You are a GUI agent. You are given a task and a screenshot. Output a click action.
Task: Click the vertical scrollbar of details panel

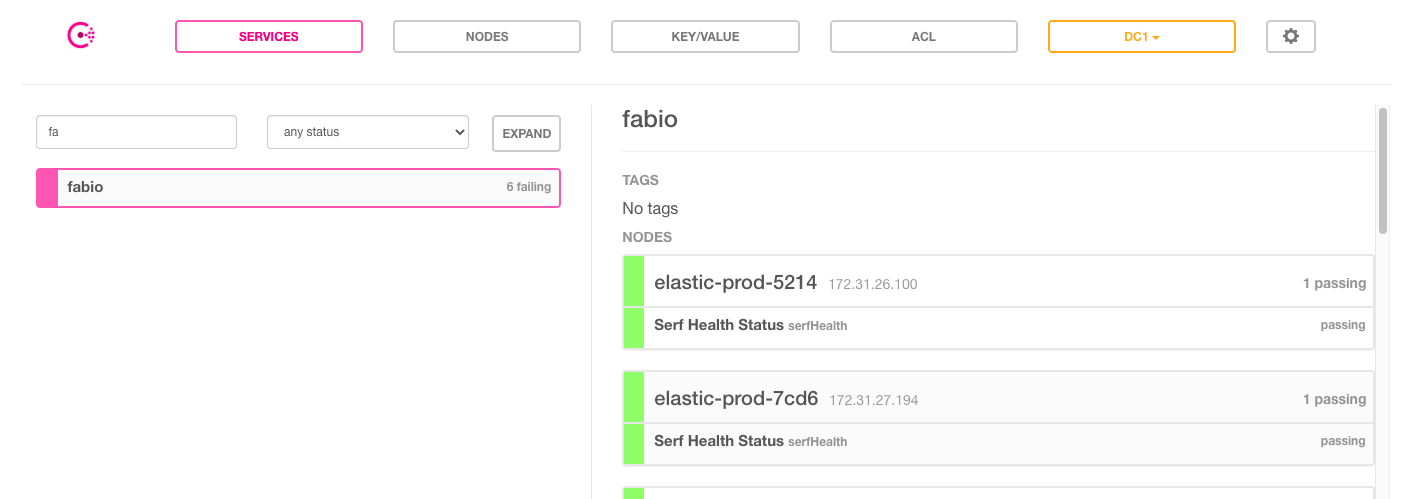pyautogui.click(x=1383, y=171)
